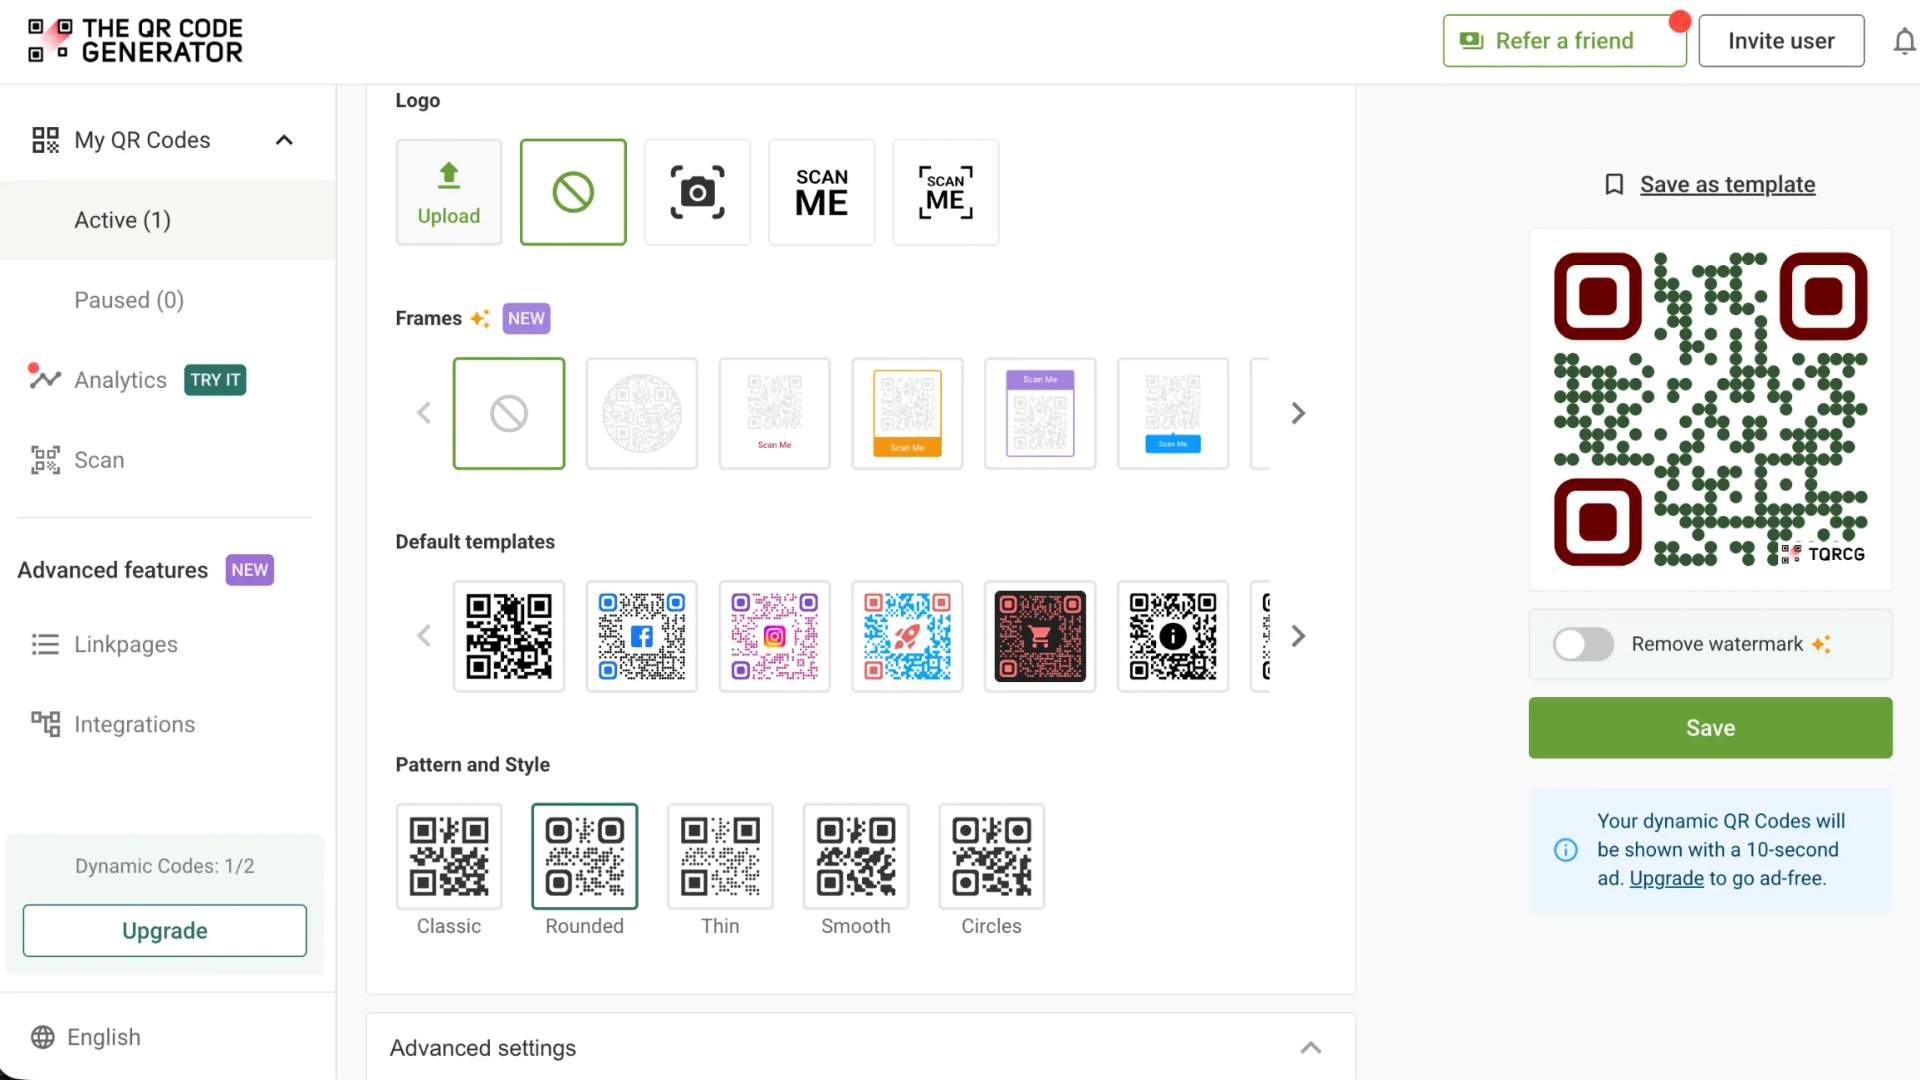The height and width of the screenshot is (1080, 1920).
Task: Select the orange Scan Me frame
Action: pos(907,413)
